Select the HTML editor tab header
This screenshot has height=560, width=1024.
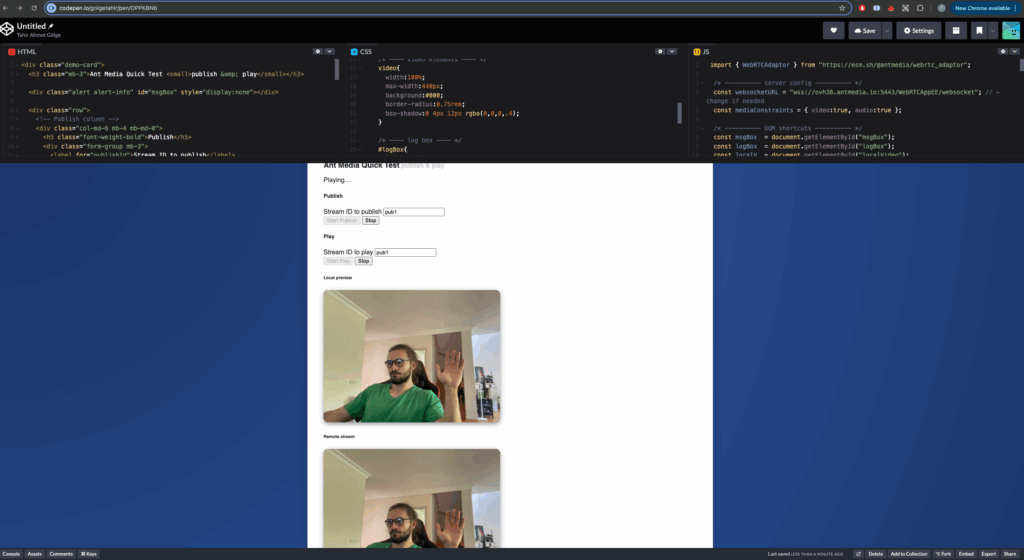point(22,52)
